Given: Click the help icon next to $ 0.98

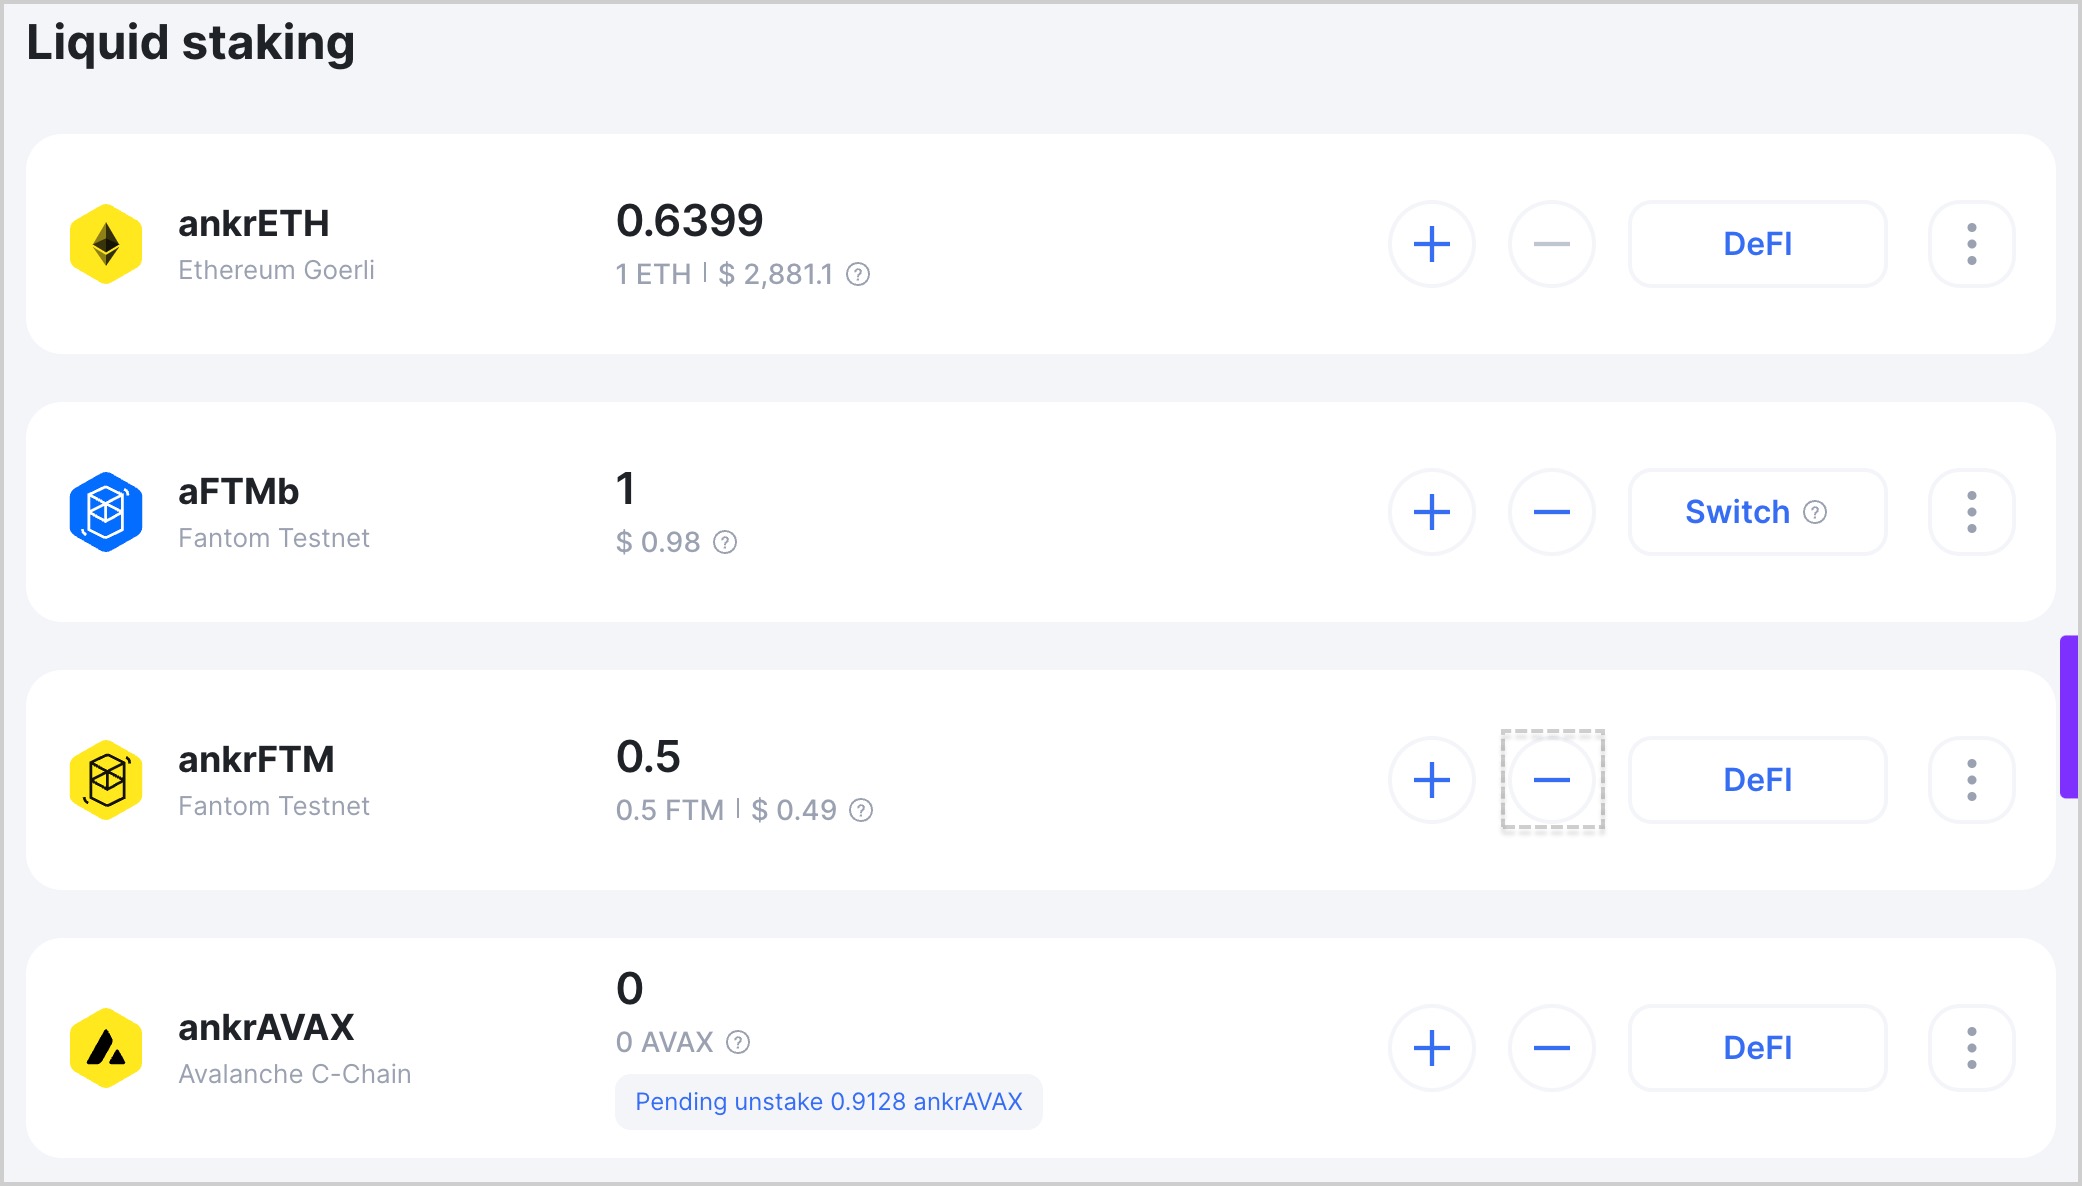Looking at the screenshot, I should 725,542.
